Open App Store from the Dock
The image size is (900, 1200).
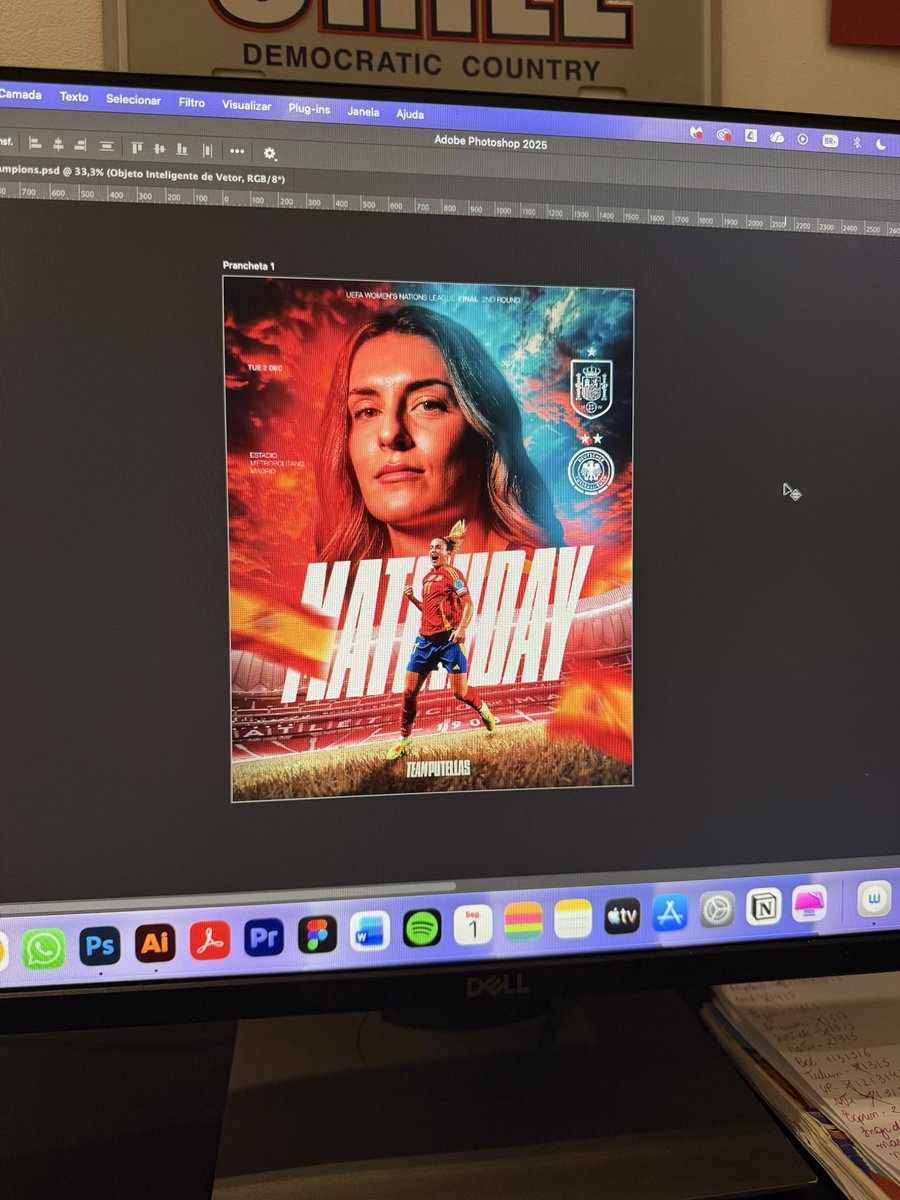[670, 912]
